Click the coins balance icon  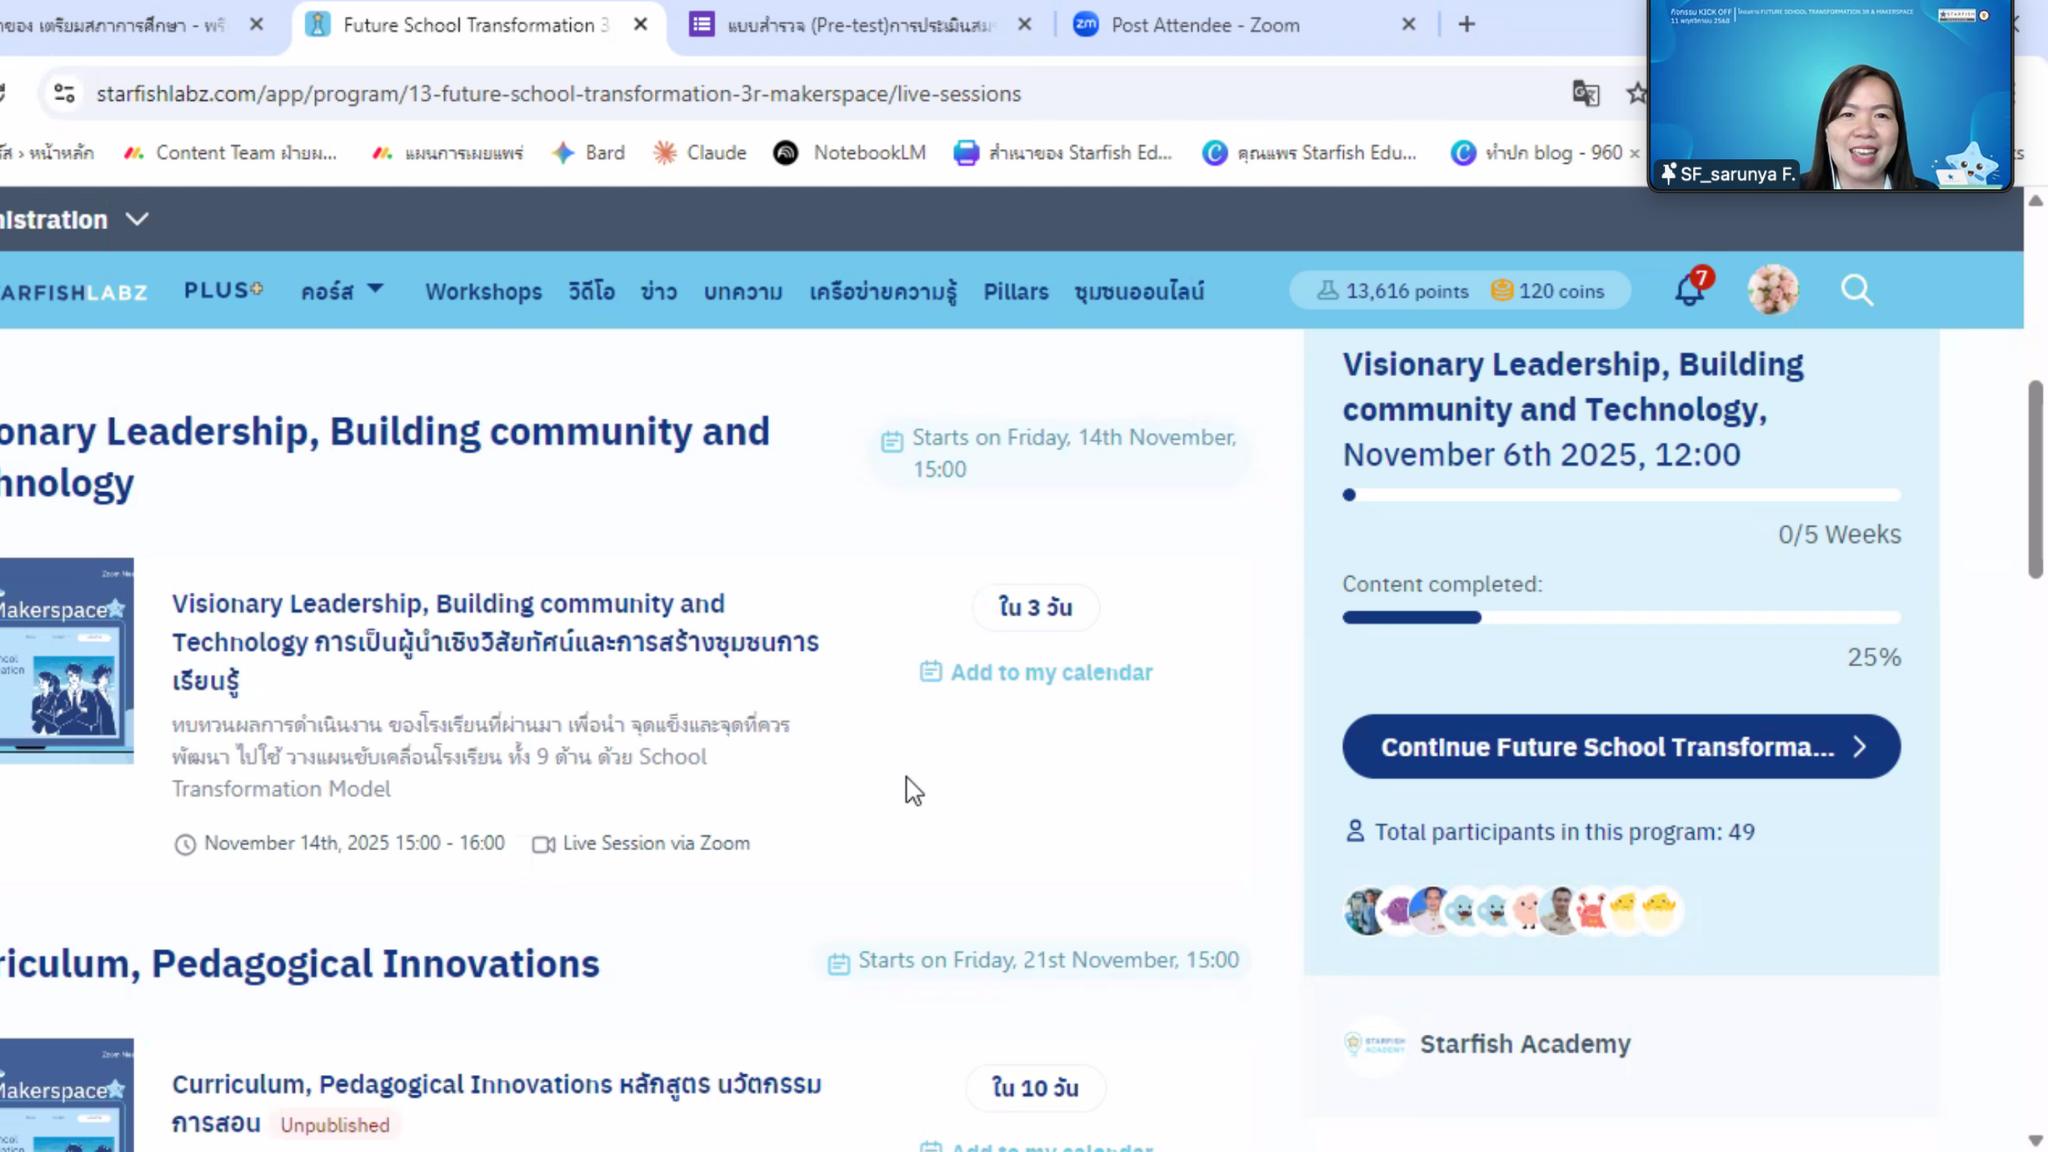[1501, 290]
